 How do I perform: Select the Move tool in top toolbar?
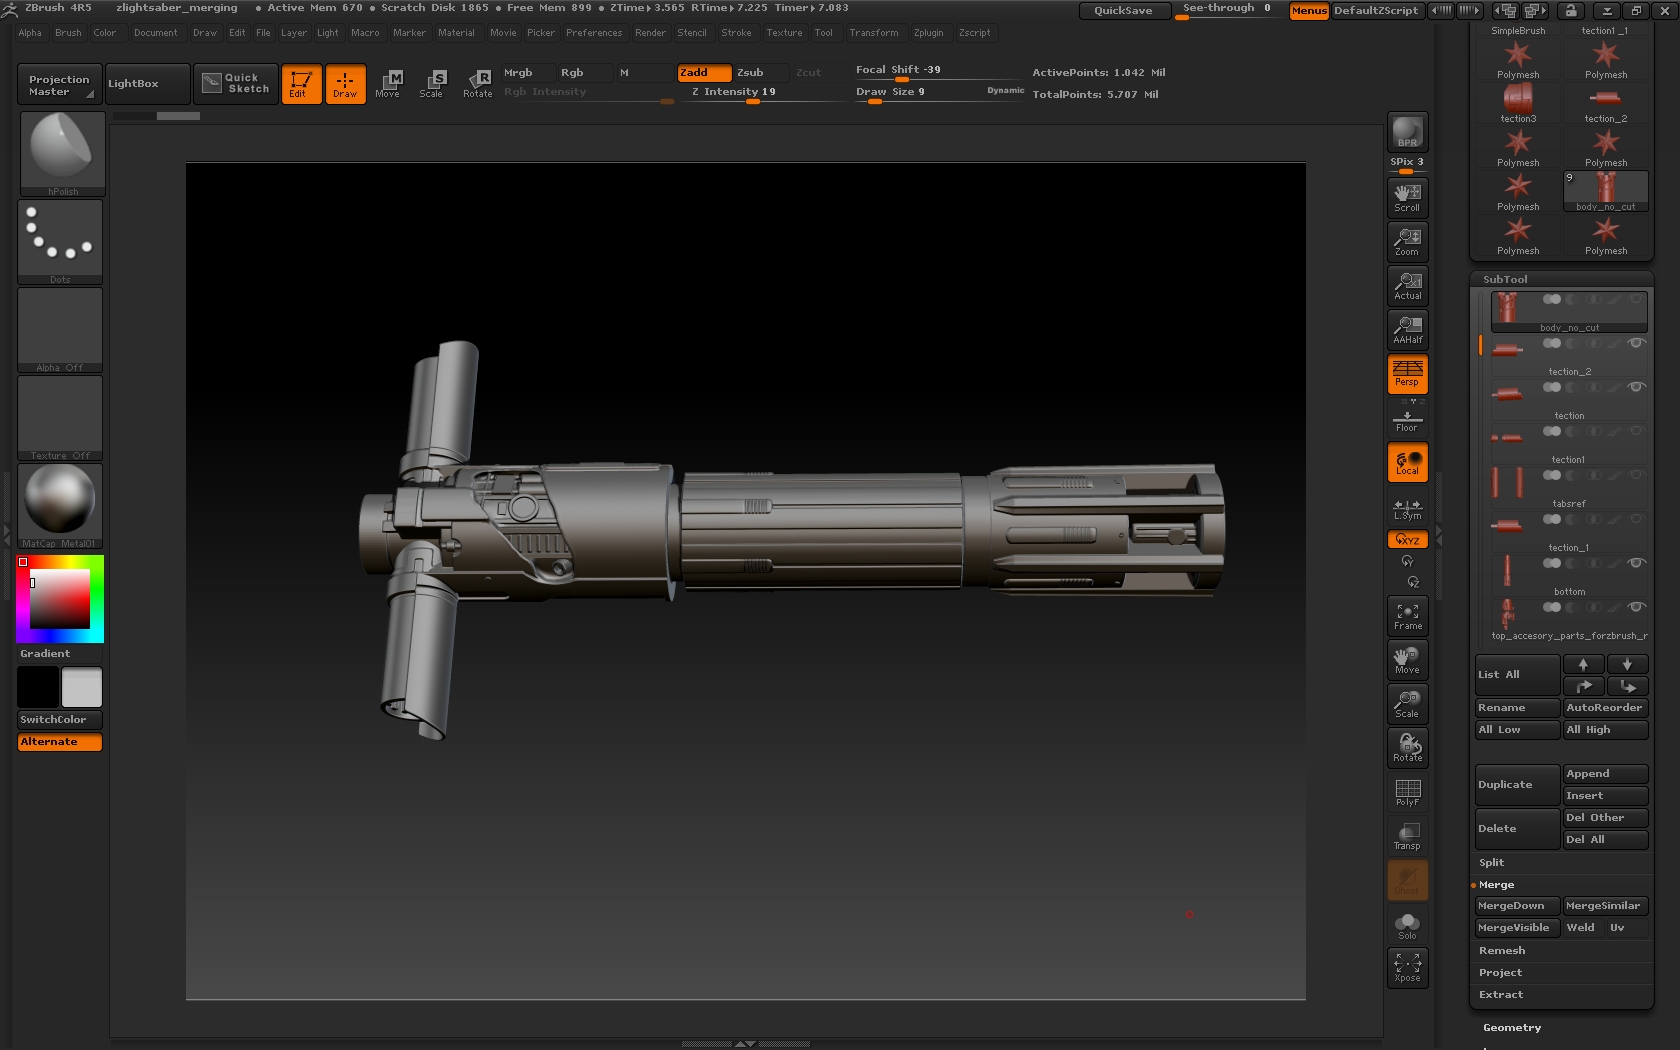(x=388, y=84)
